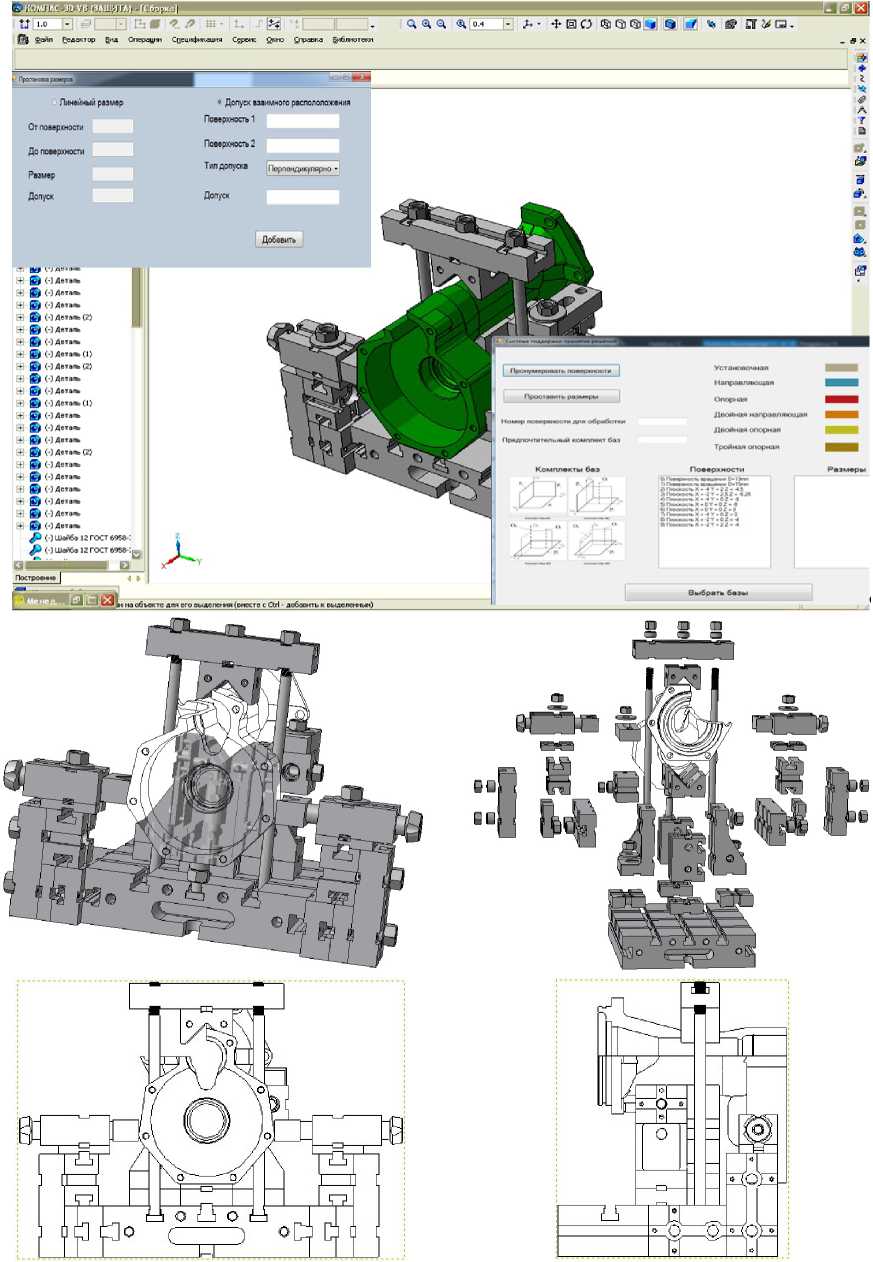
Task: Switch to the Построение tab
Action: [37, 578]
